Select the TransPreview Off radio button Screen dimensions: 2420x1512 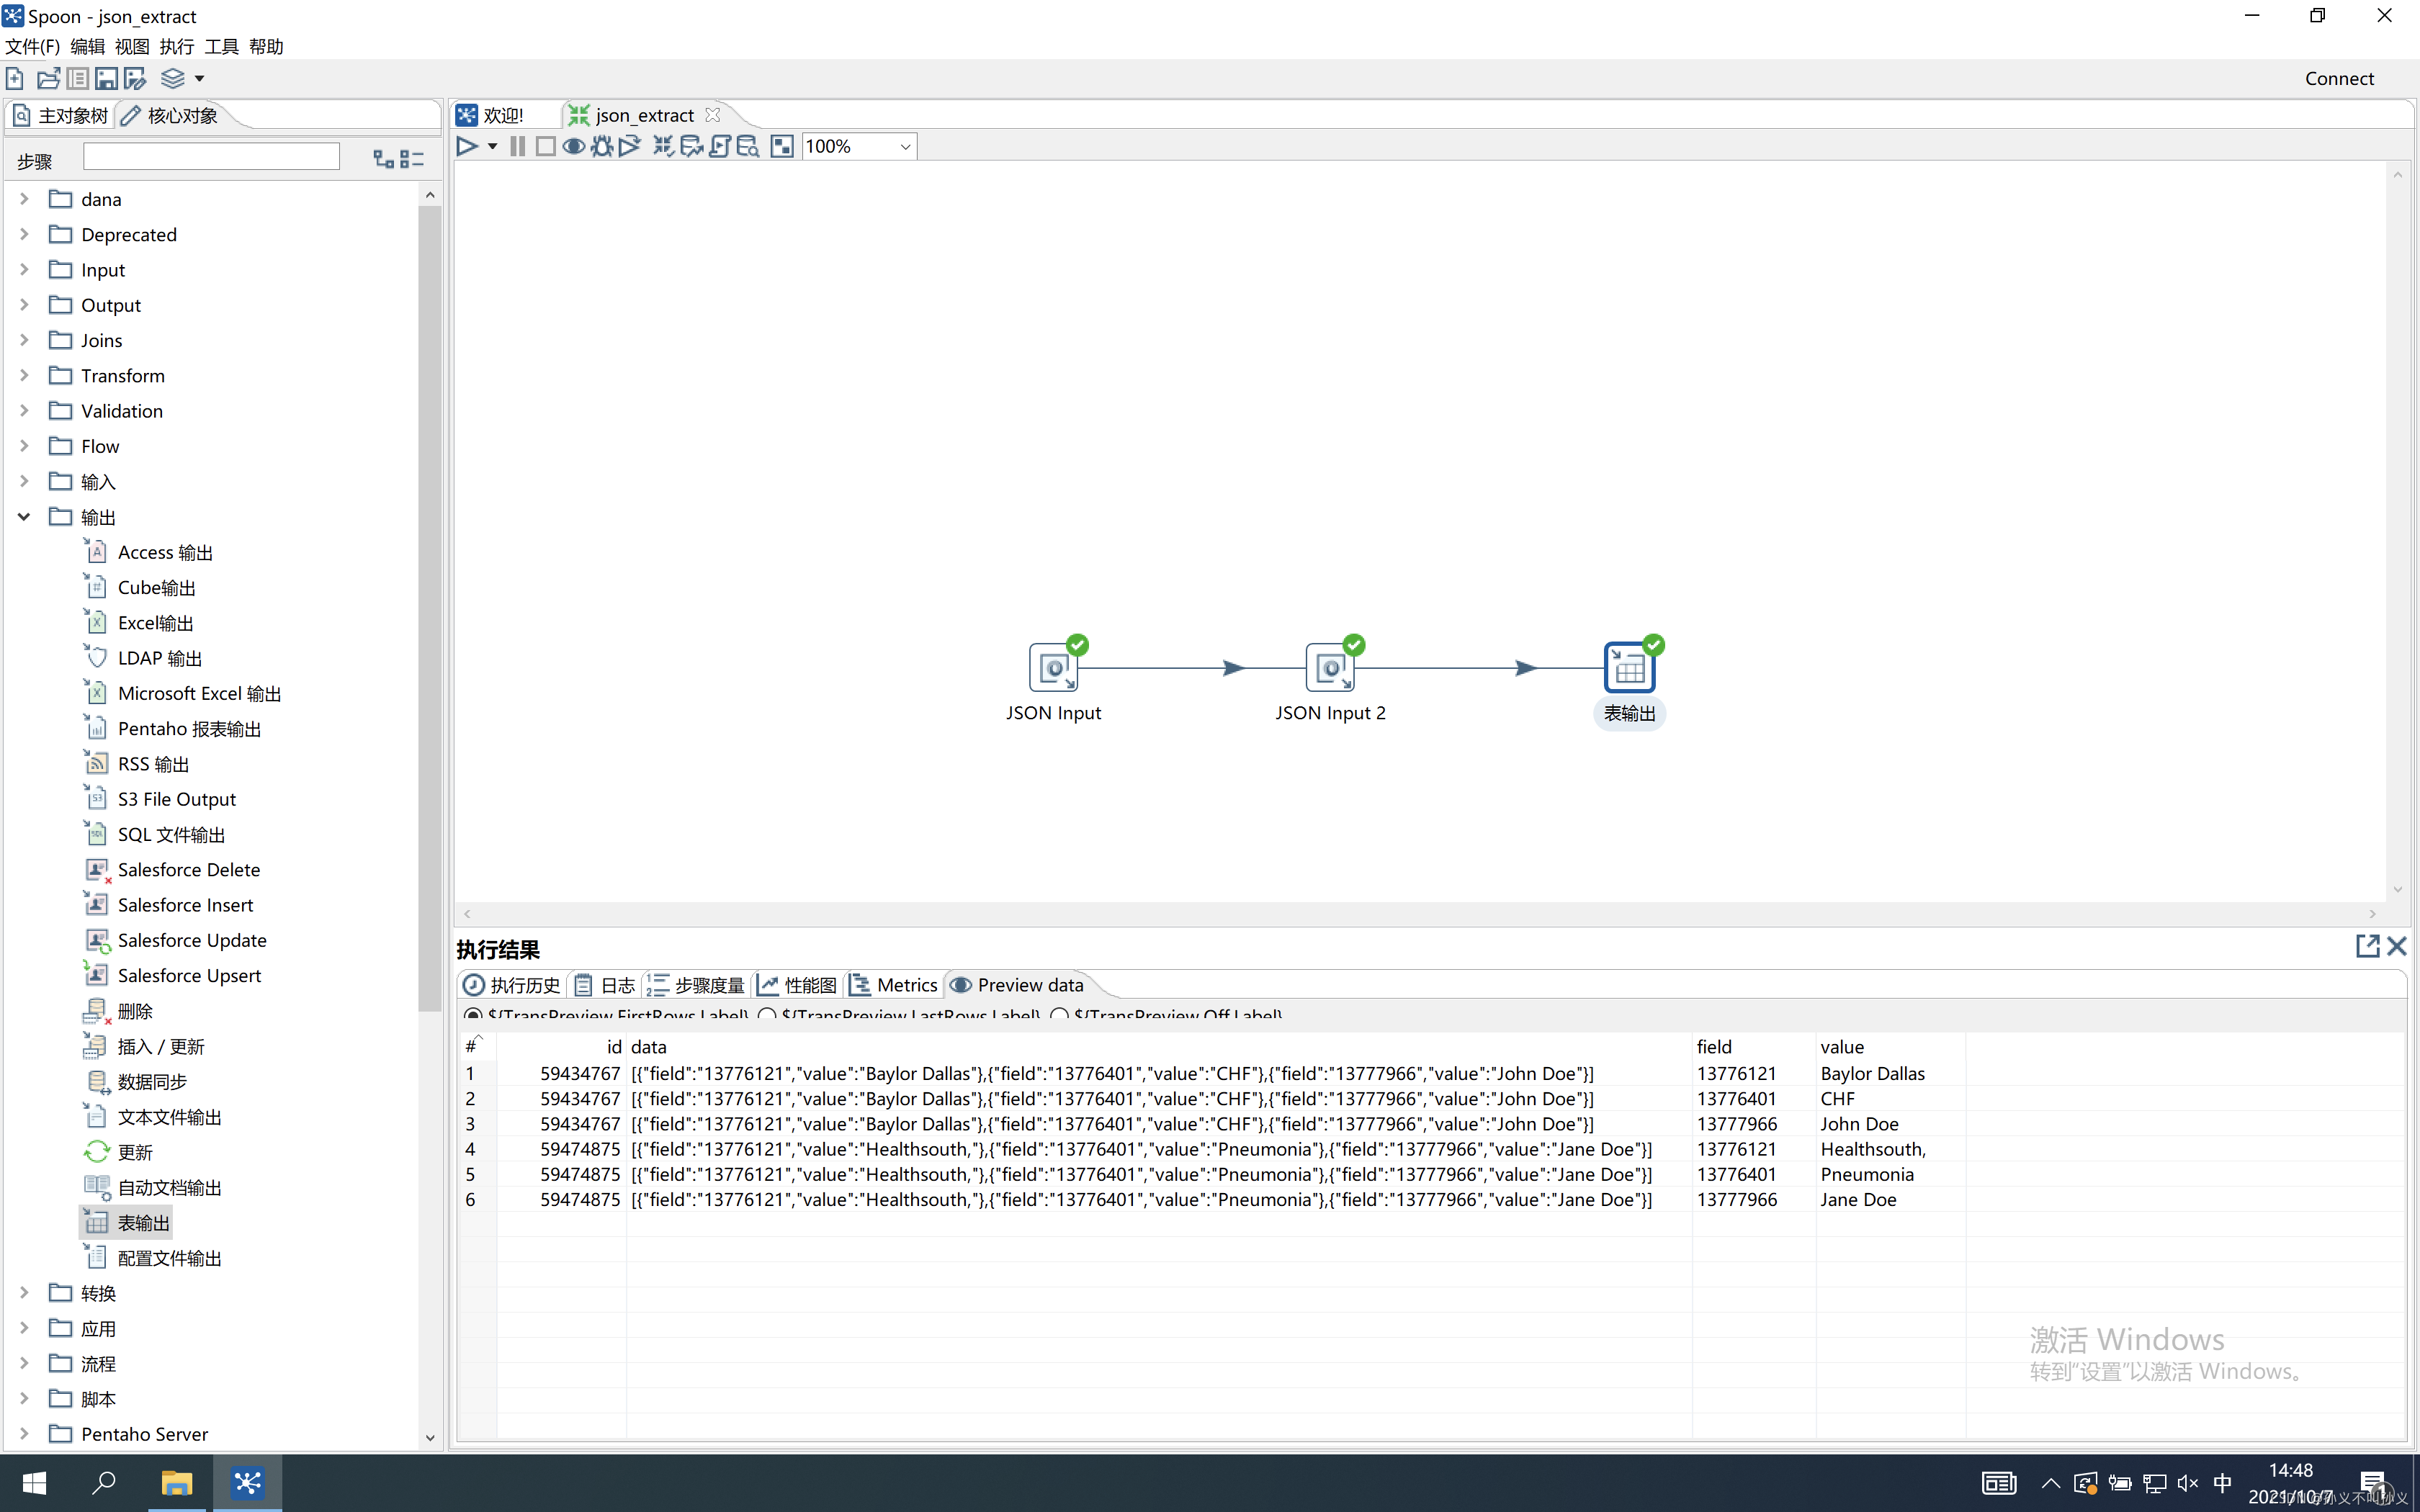click(1059, 1015)
